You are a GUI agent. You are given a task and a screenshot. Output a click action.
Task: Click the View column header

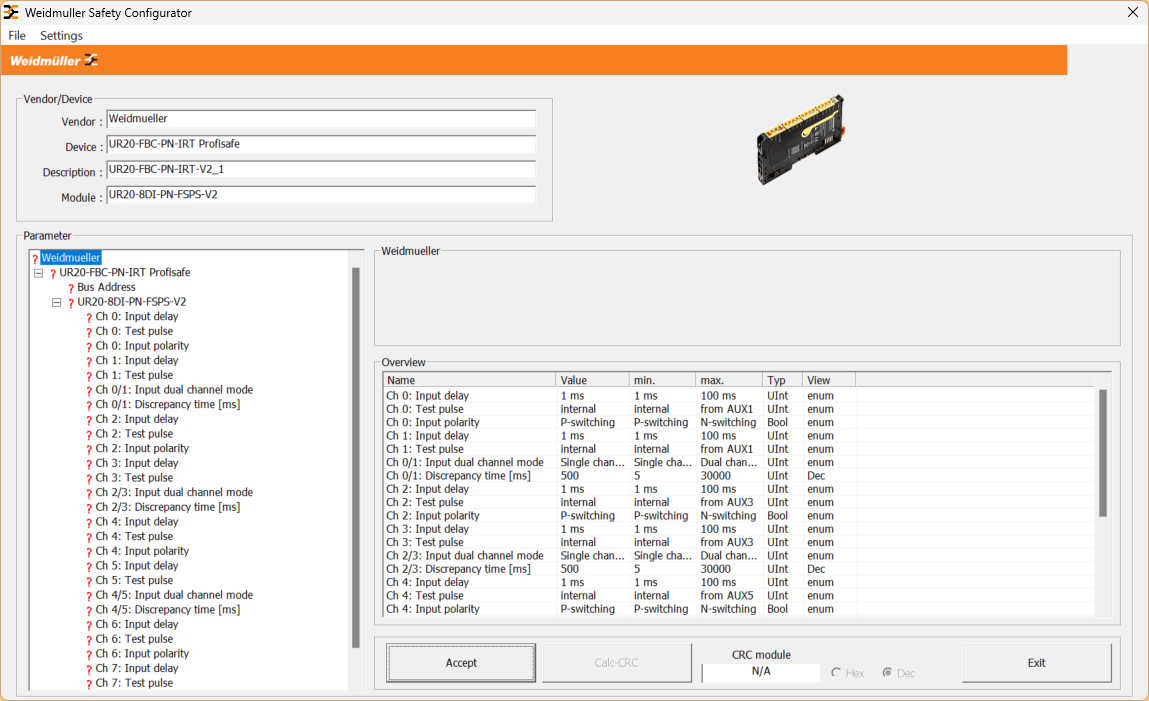click(x=829, y=380)
